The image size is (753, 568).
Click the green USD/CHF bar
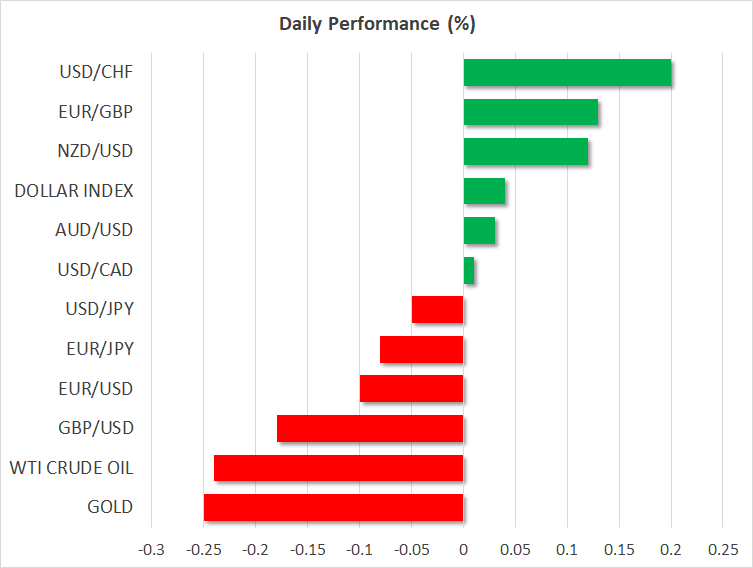tap(567, 73)
